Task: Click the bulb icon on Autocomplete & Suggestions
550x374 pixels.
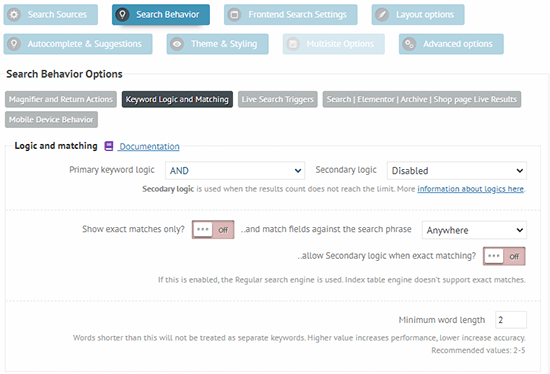Action: pos(14,44)
